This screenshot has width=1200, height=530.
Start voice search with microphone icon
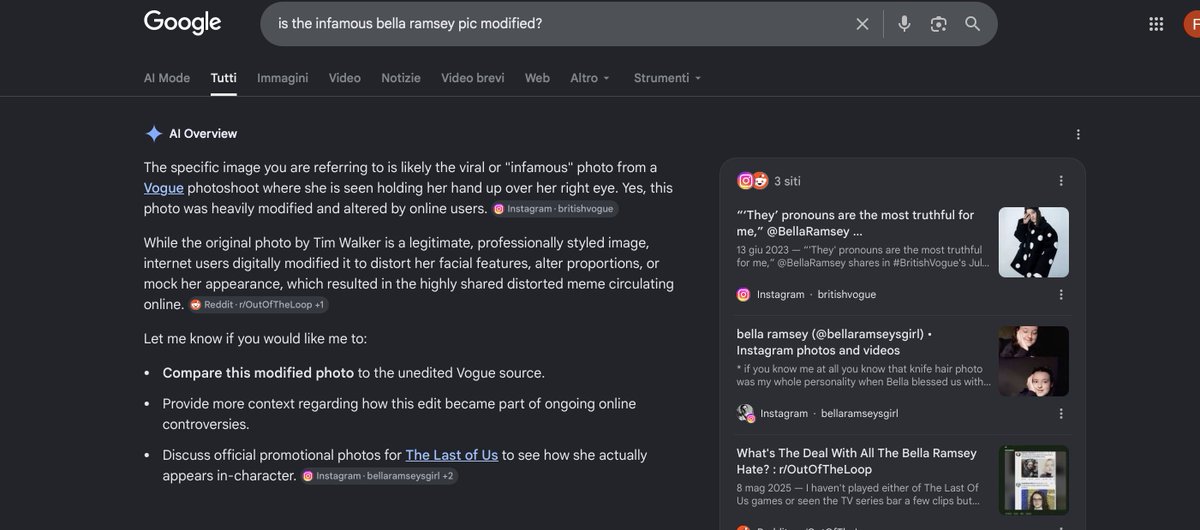pyautogui.click(x=904, y=24)
